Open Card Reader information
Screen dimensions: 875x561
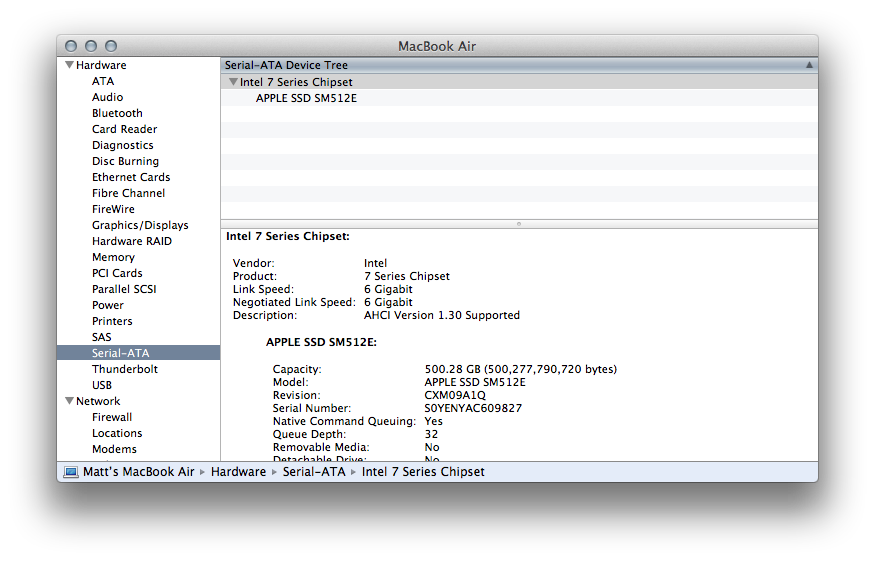pos(124,129)
